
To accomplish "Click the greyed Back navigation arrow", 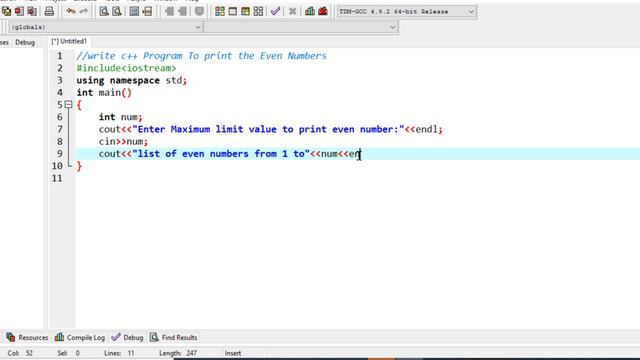I will point(169,11).
